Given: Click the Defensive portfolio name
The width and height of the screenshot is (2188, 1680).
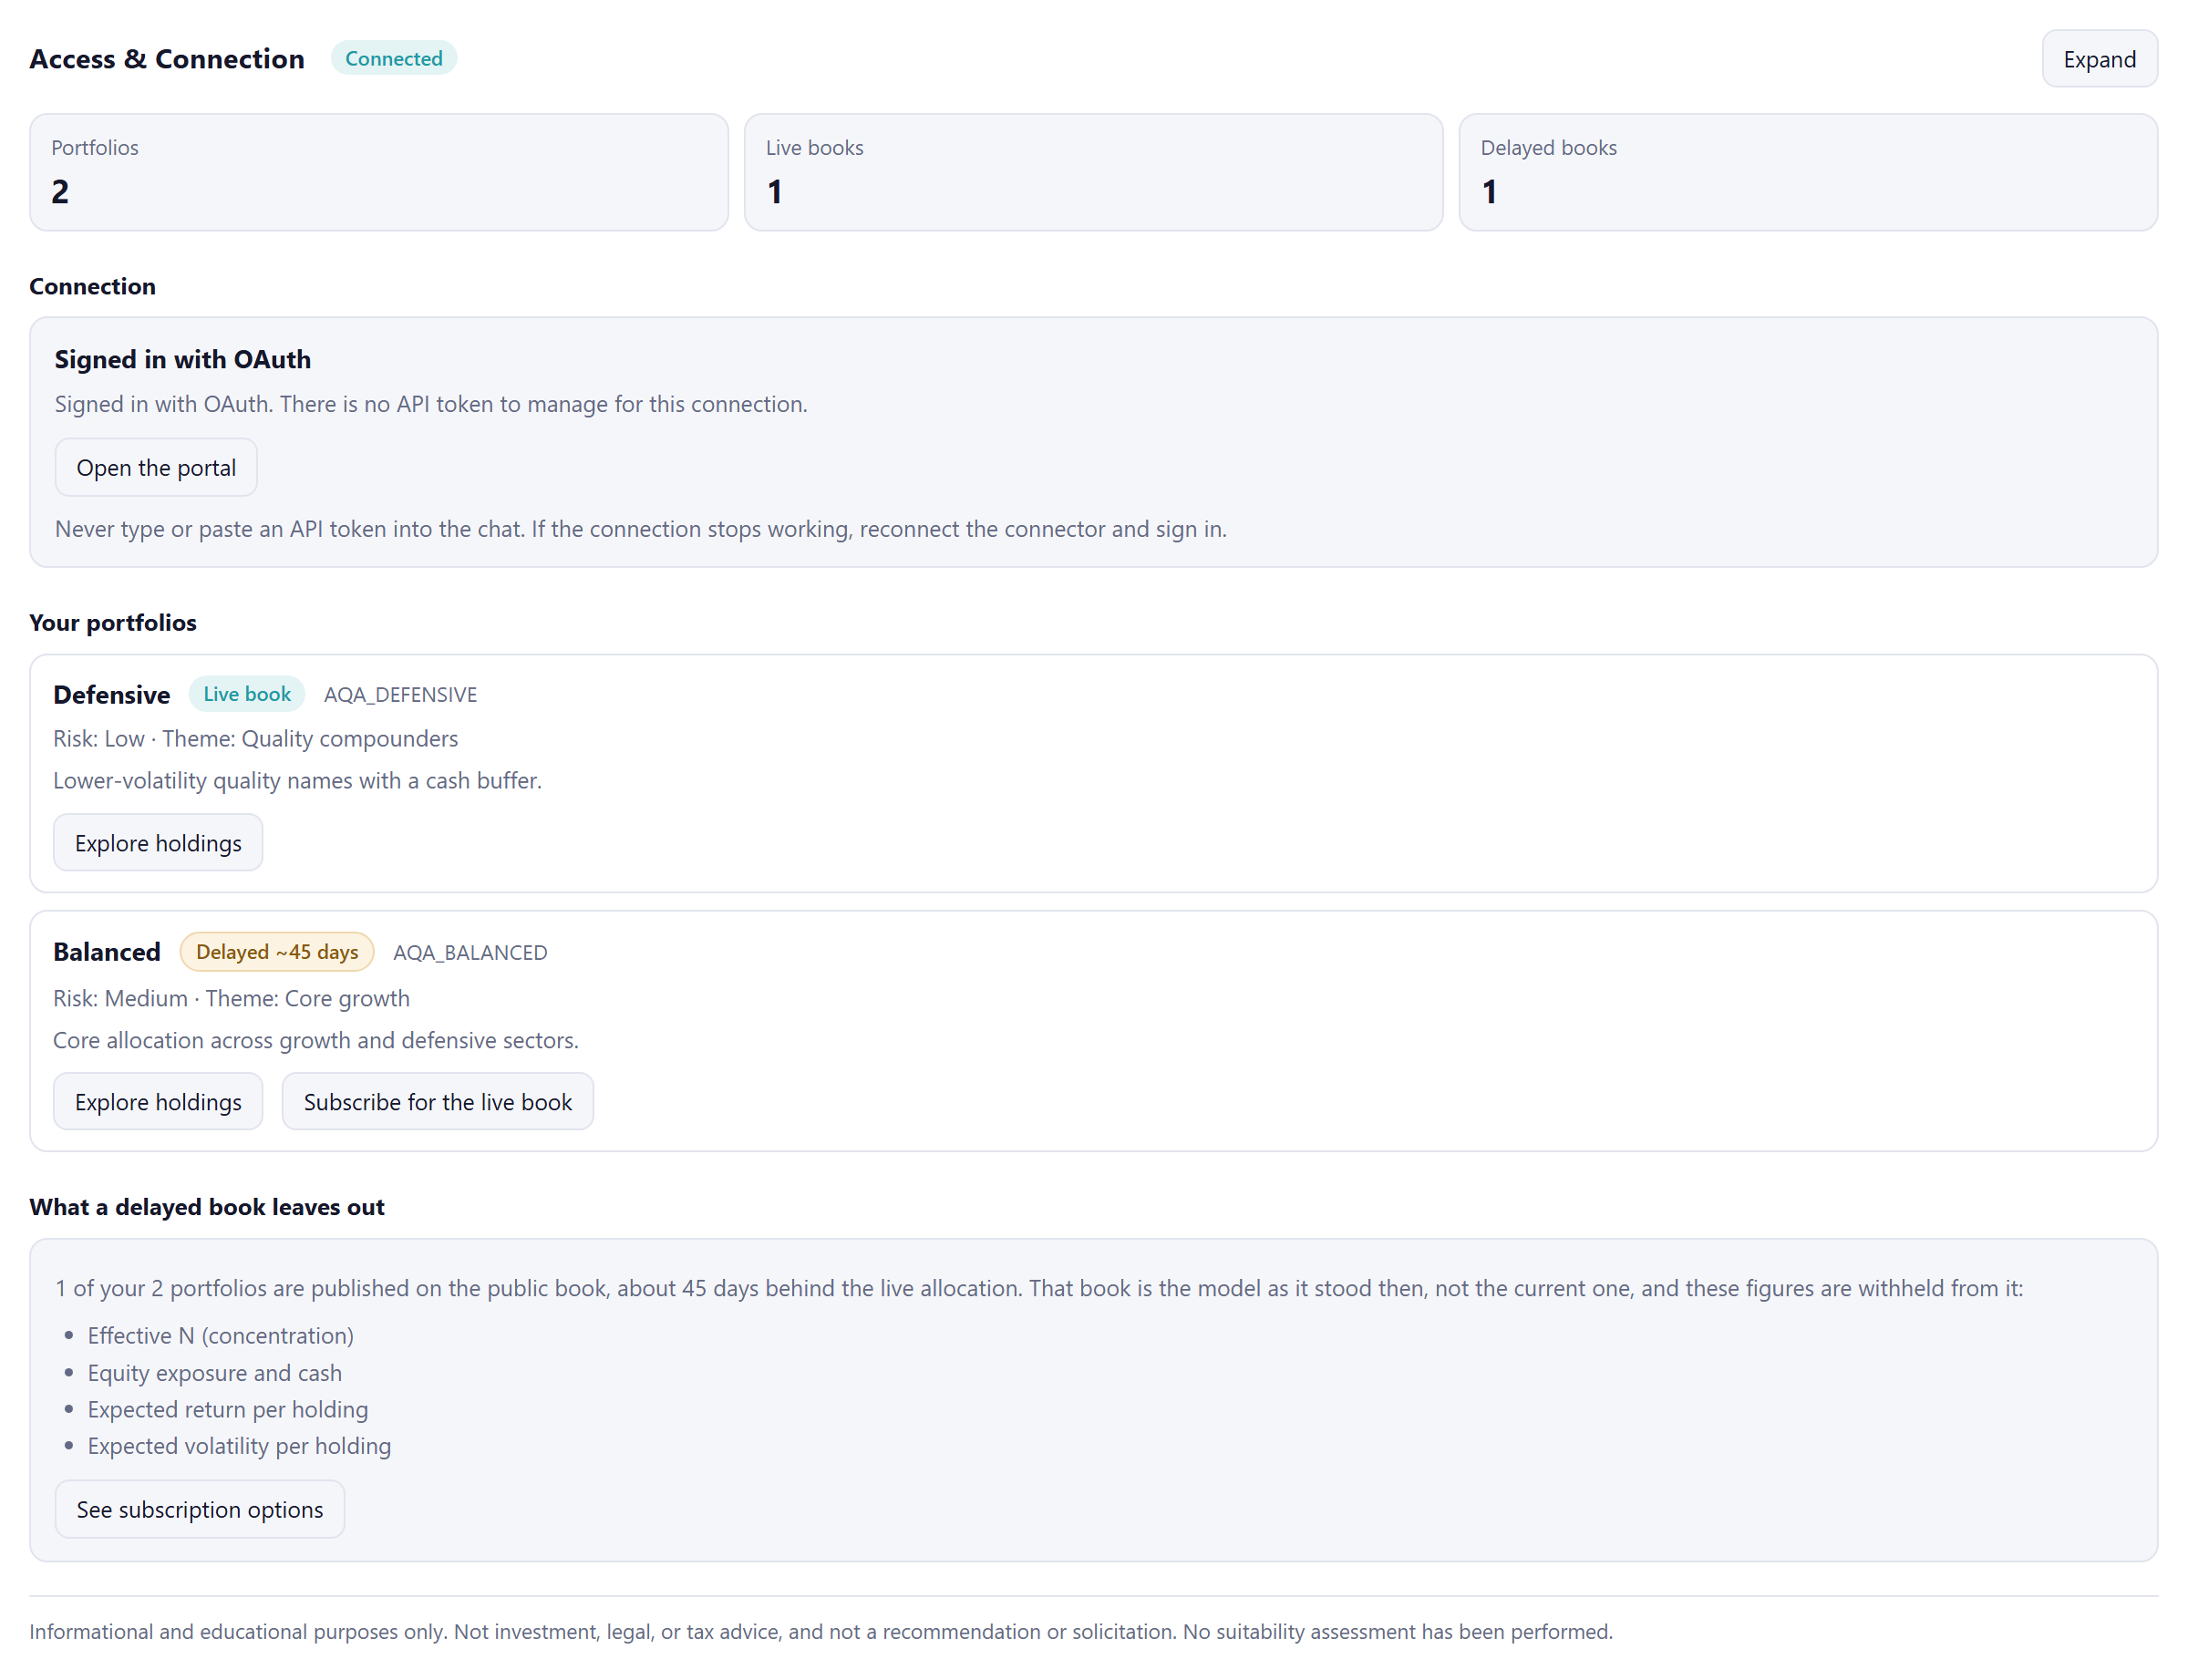Looking at the screenshot, I should pyautogui.click(x=112, y=694).
